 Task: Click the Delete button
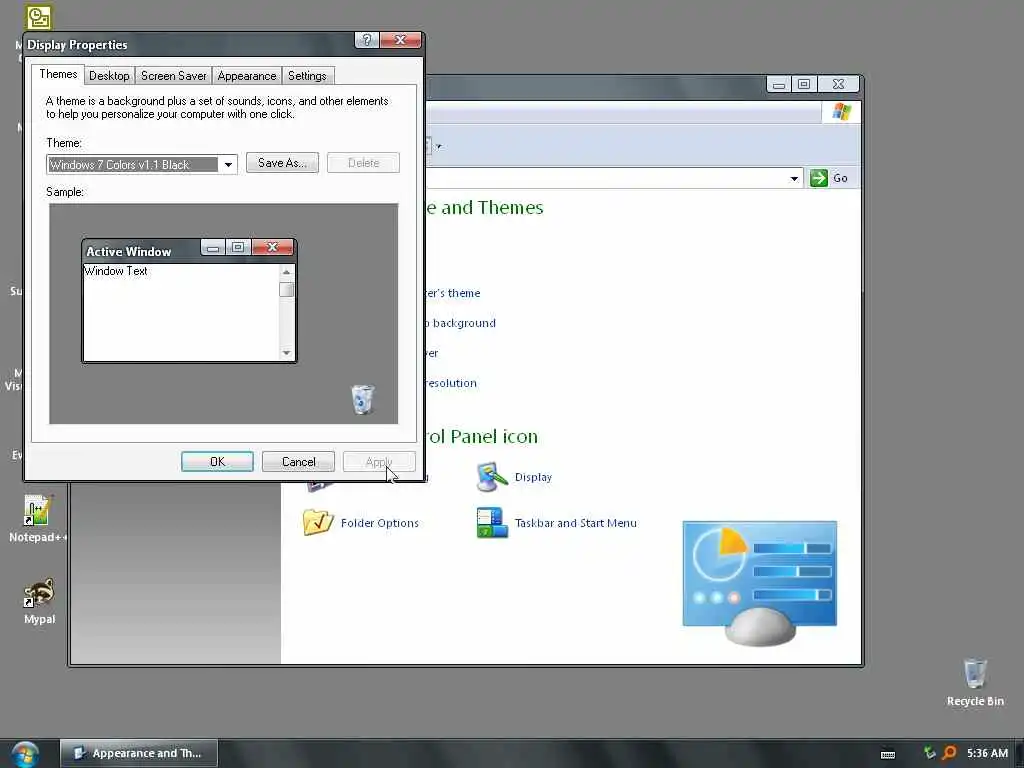(363, 163)
